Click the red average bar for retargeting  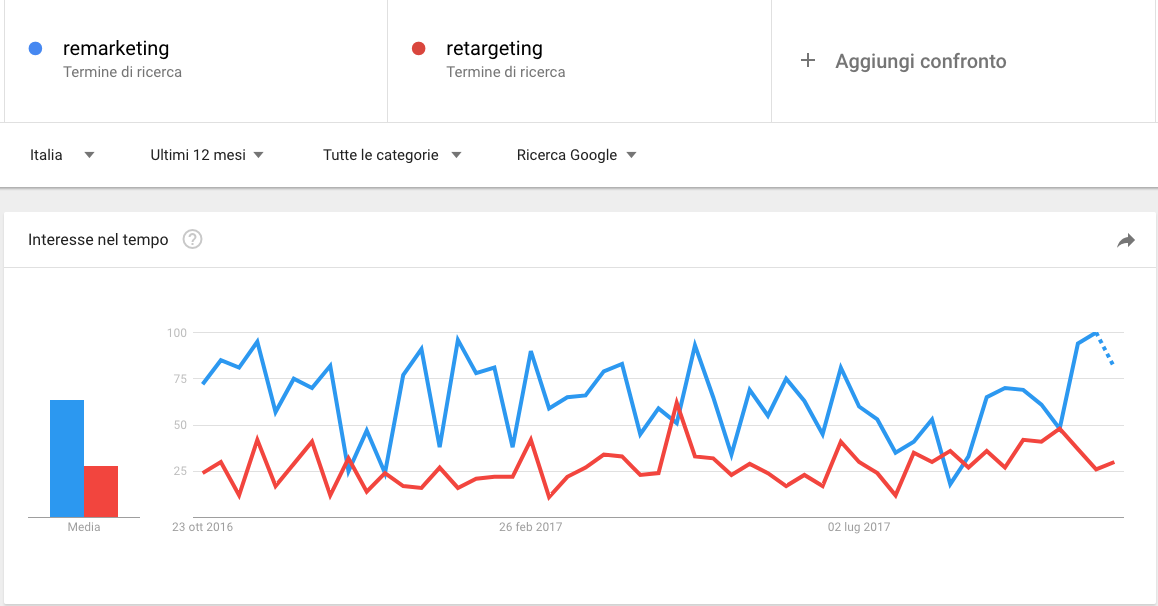coord(101,491)
